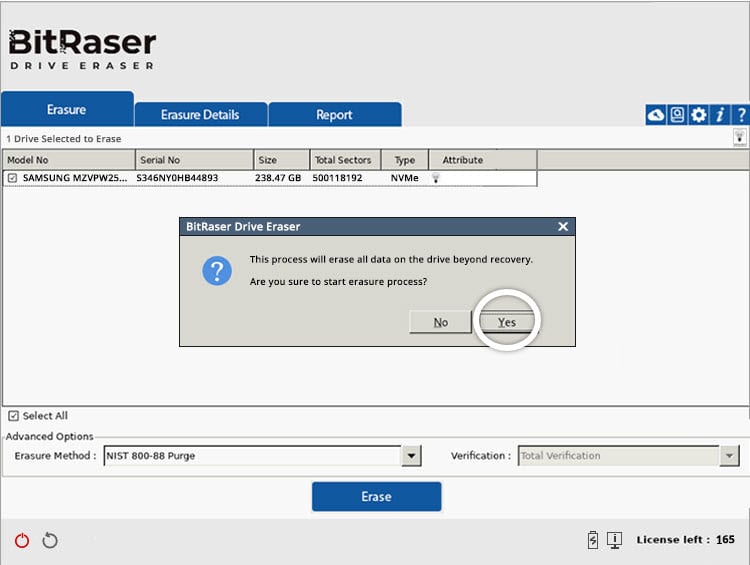750x565 pixels.
Task: Close the BitRaser Drive Eraser dialog
Action: click(x=563, y=226)
